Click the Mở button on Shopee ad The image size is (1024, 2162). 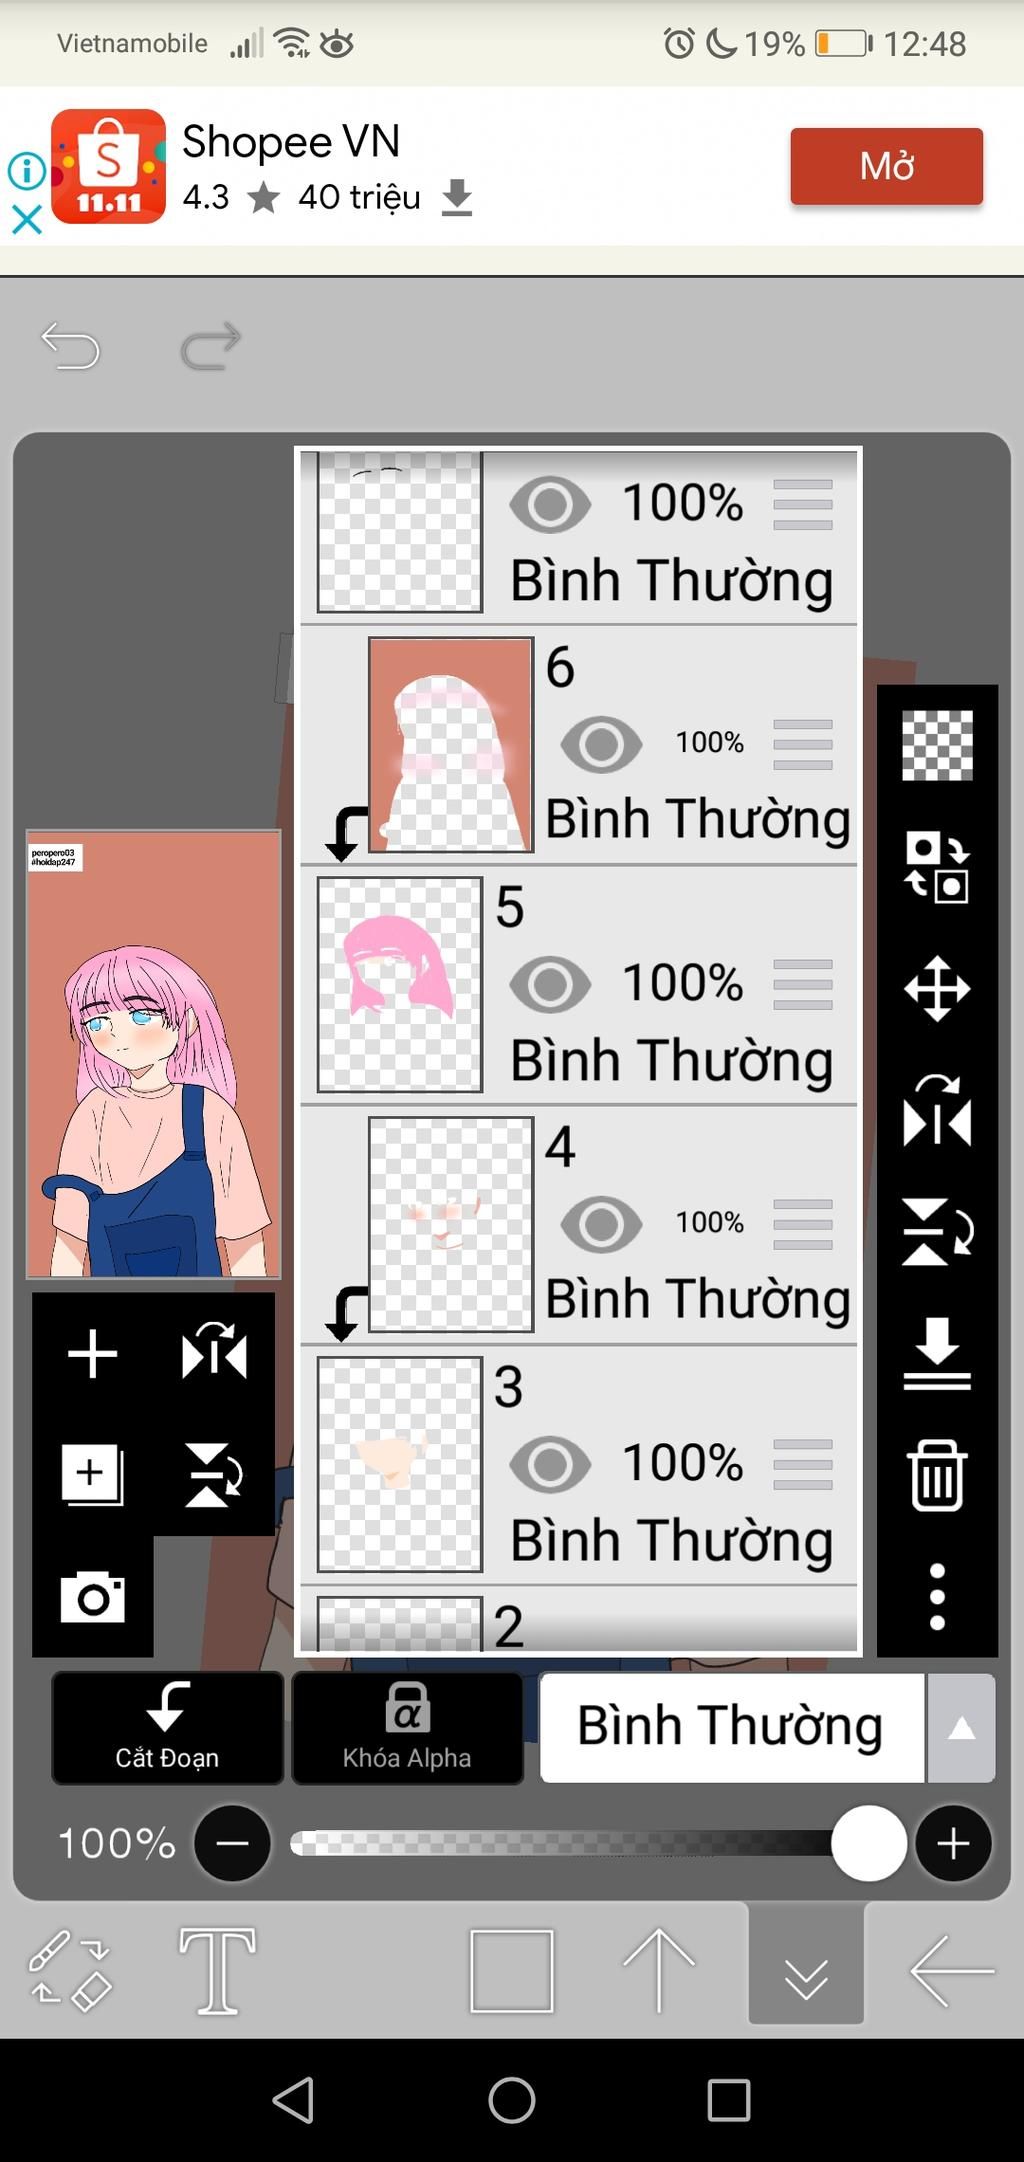tap(887, 166)
